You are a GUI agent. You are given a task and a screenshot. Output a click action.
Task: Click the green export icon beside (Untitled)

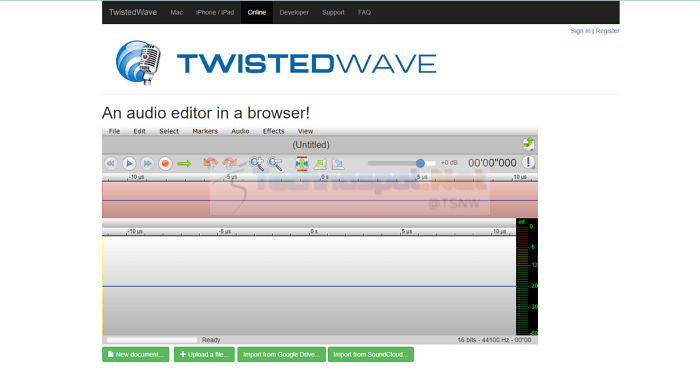[x=529, y=144]
